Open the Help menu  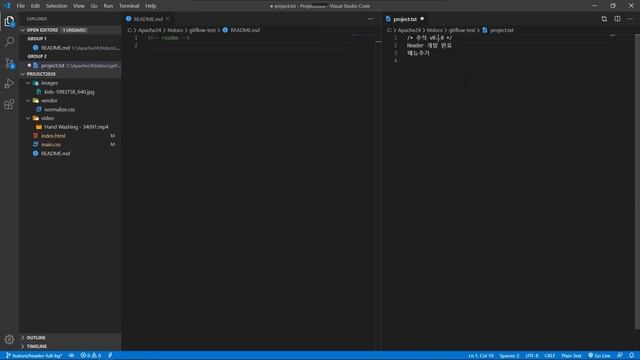coord(151,6)
